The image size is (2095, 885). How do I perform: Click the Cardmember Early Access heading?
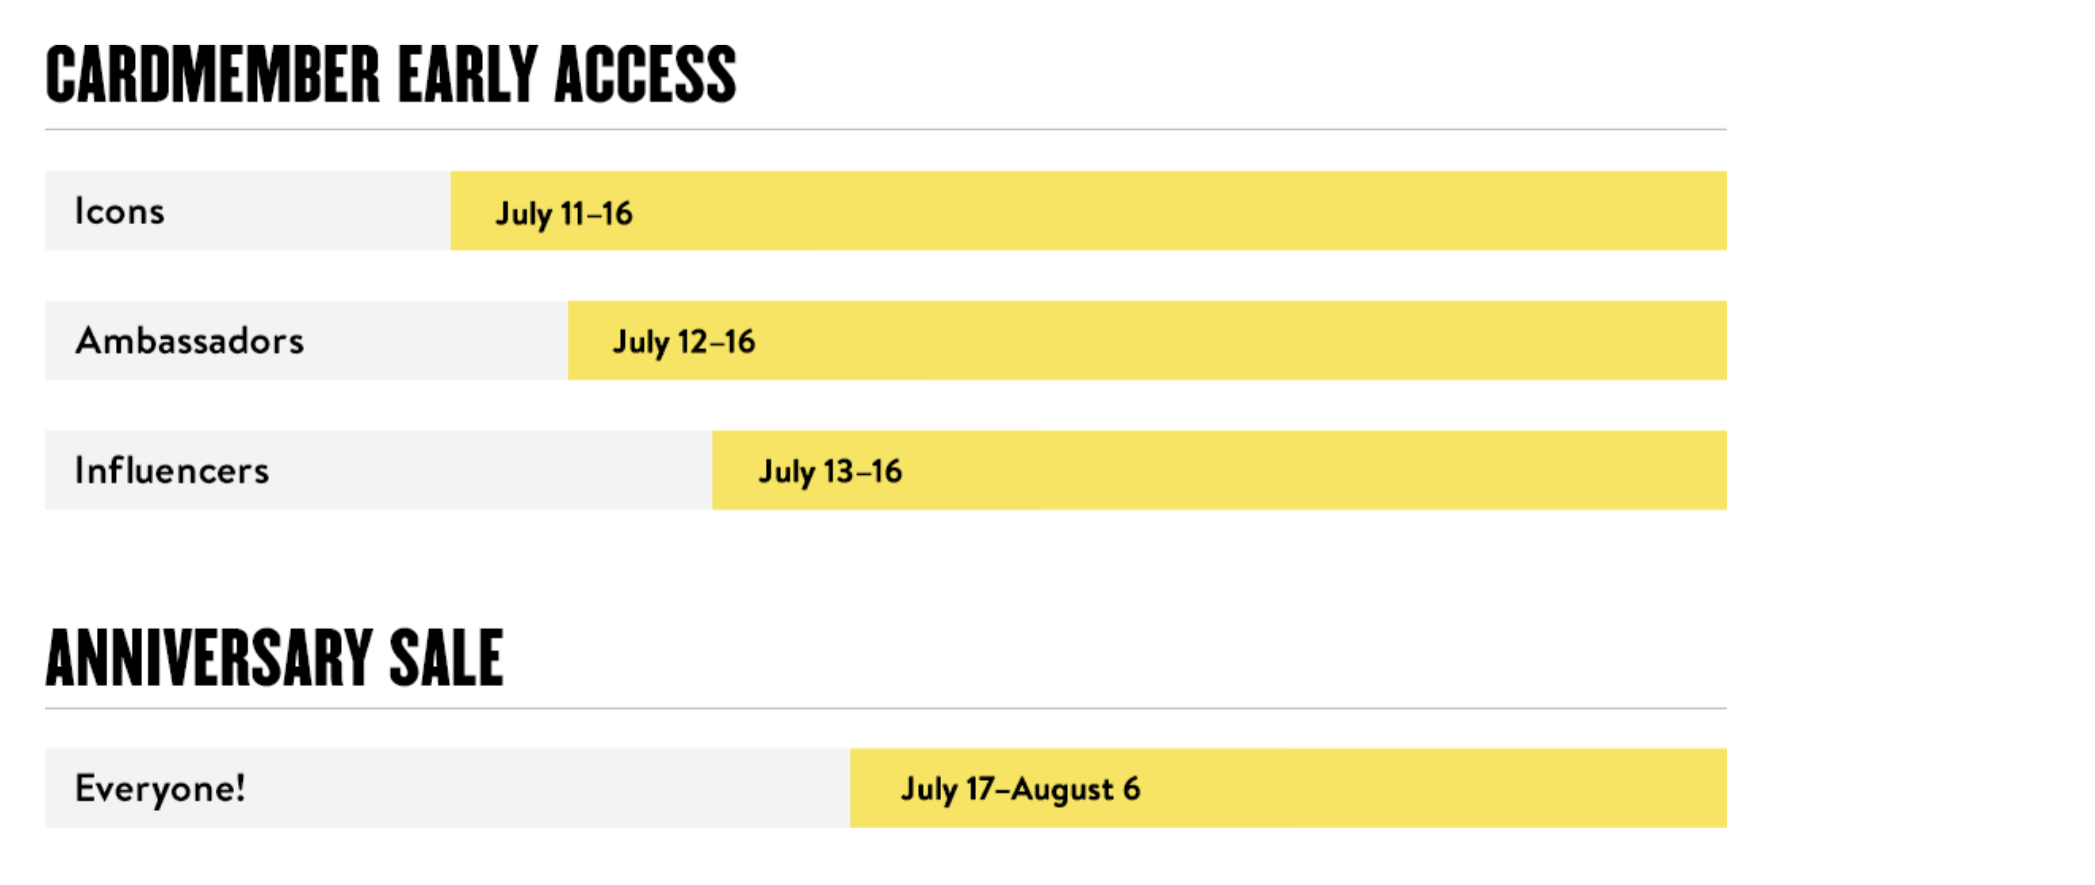pyautogui.click(x=391, y=75)
